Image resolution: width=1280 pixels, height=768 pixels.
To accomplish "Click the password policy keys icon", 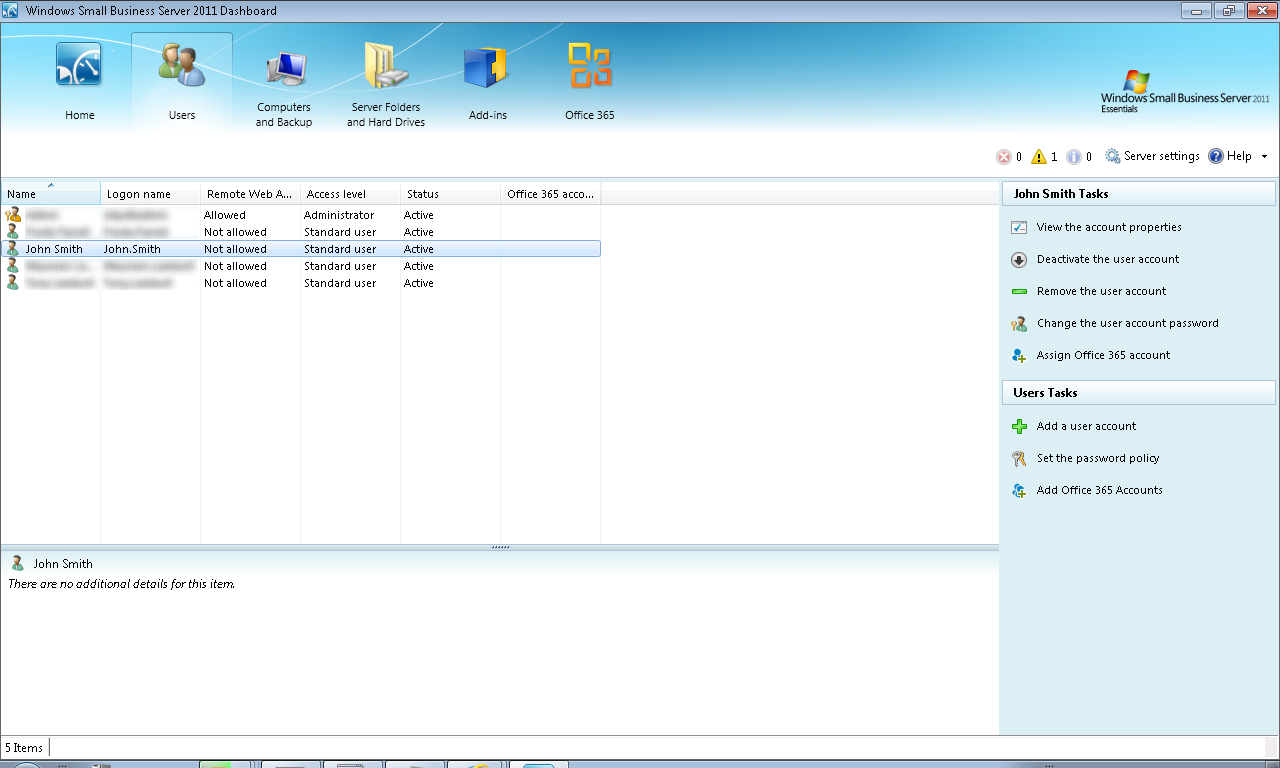I will click(x=1019, y=459).
